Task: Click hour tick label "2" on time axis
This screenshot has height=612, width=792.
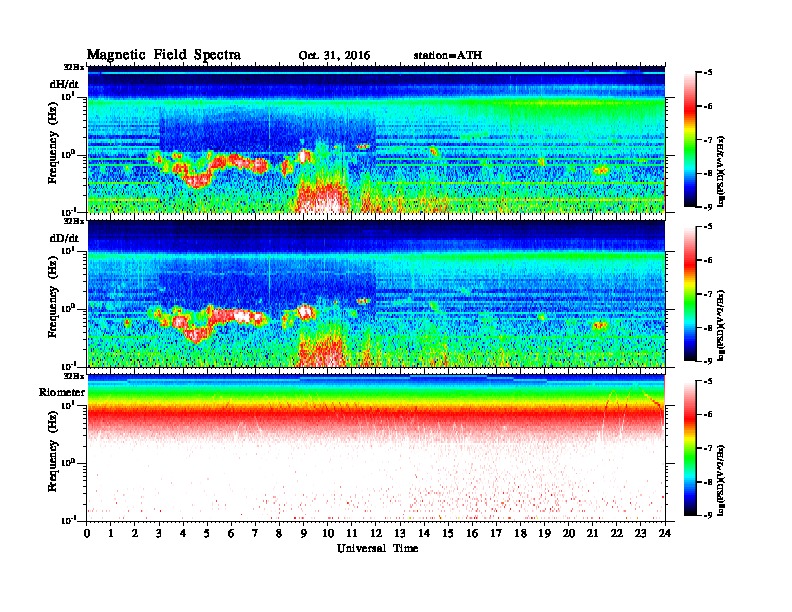Action: click(135, 534)
